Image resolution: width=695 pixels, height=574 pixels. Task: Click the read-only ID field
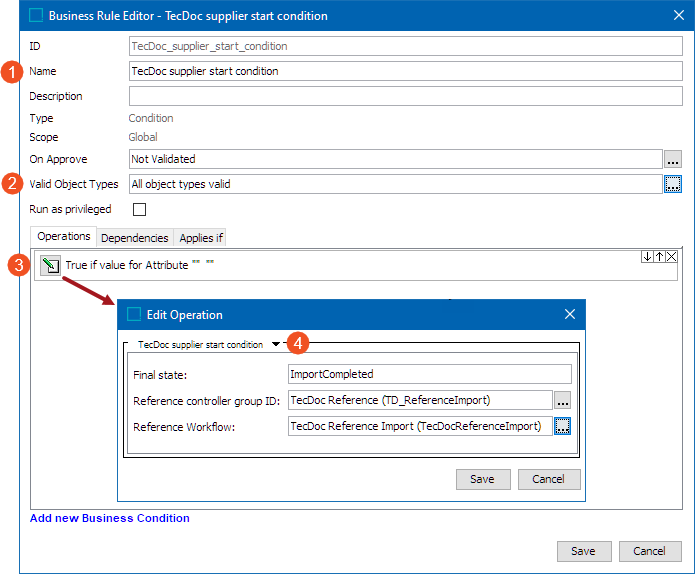[x=406, y=46]
